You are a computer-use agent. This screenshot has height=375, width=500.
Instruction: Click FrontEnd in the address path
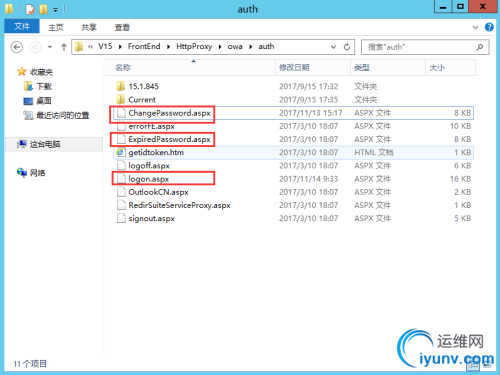[144, 46]
